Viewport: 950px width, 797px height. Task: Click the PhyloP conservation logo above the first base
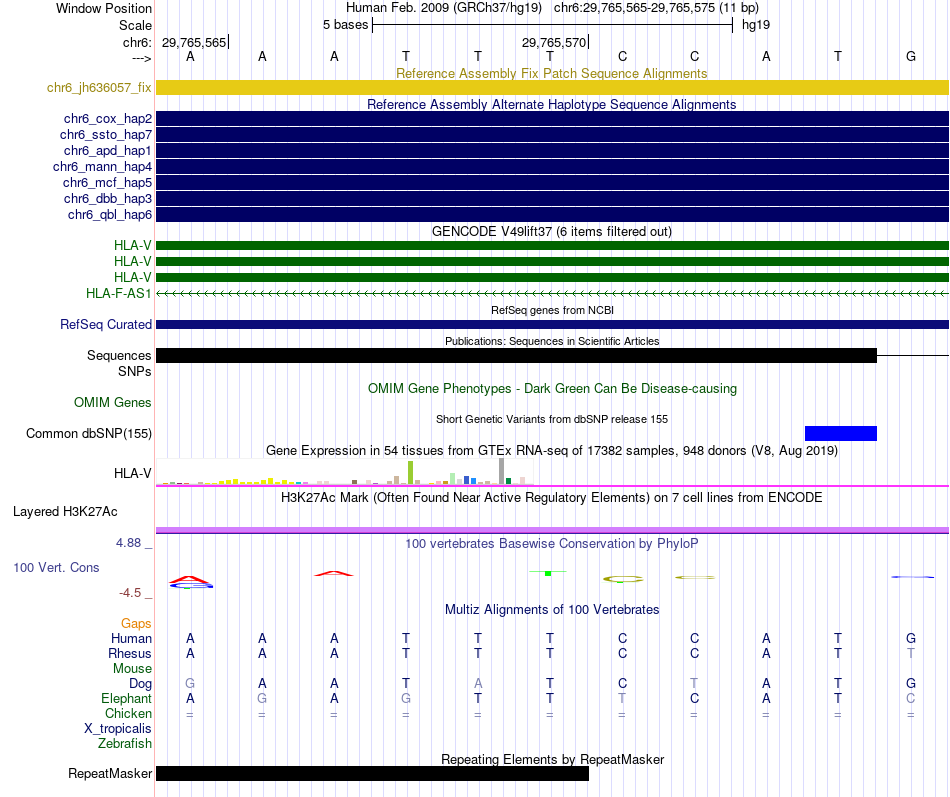[191, 582]
